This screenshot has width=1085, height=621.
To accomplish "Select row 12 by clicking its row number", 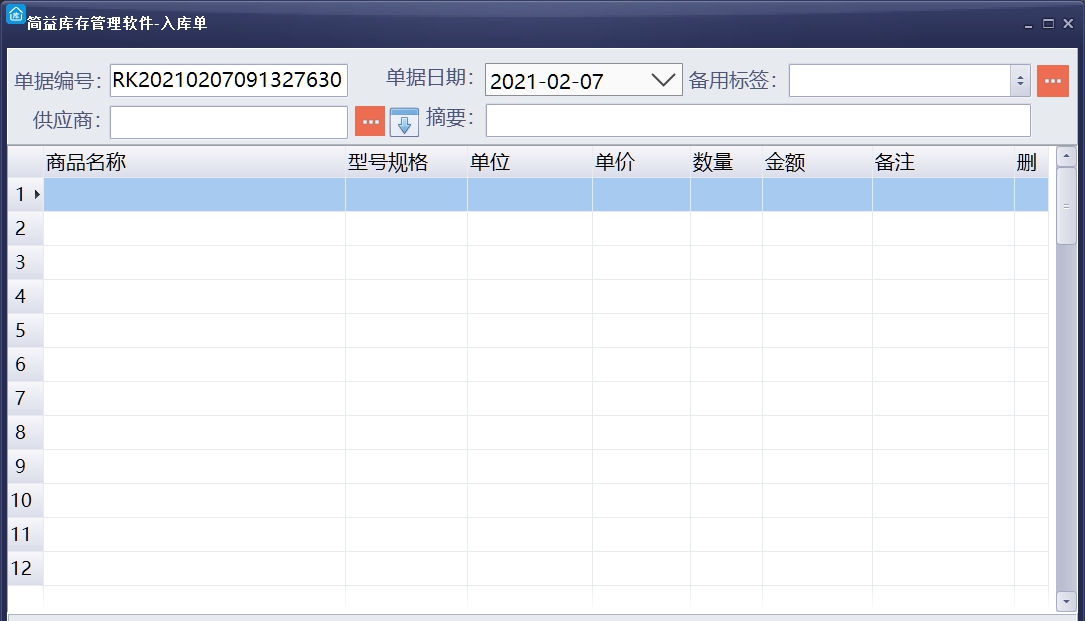I will [22, 568].
